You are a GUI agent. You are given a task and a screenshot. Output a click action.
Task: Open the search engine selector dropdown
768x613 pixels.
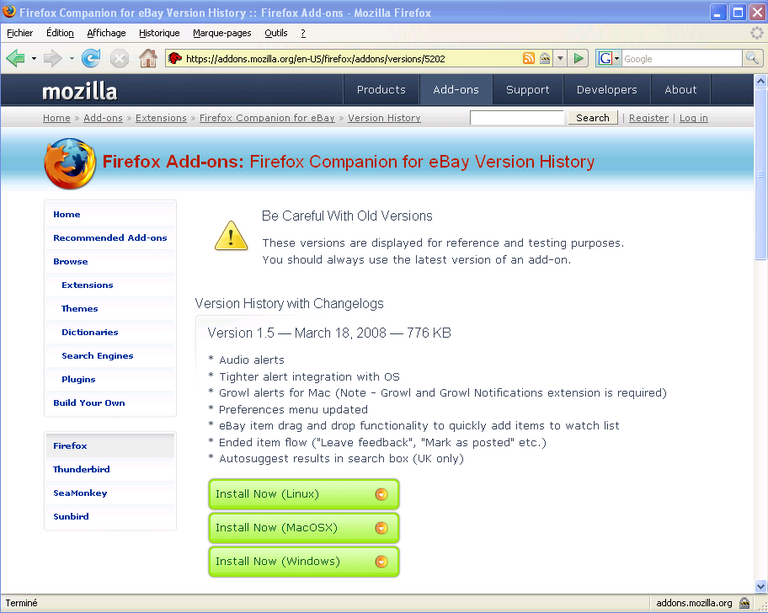(x=617, y=59)
